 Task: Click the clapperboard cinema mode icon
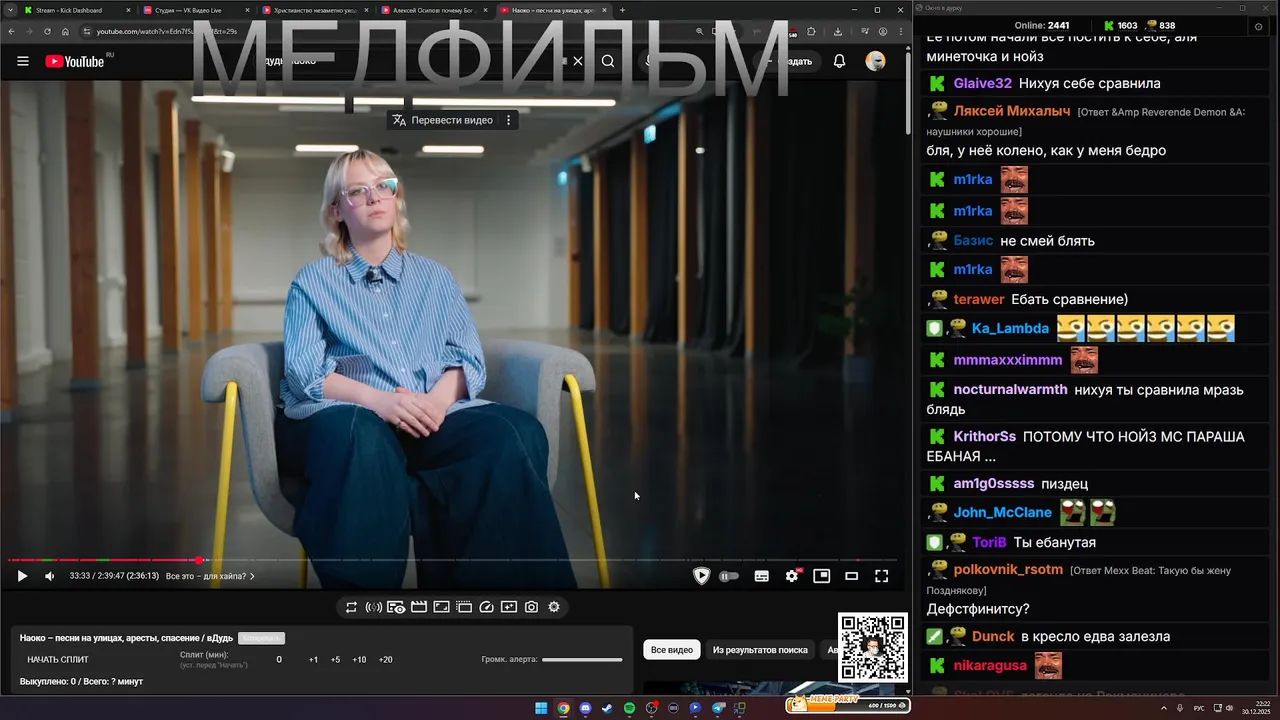(419, 607)
